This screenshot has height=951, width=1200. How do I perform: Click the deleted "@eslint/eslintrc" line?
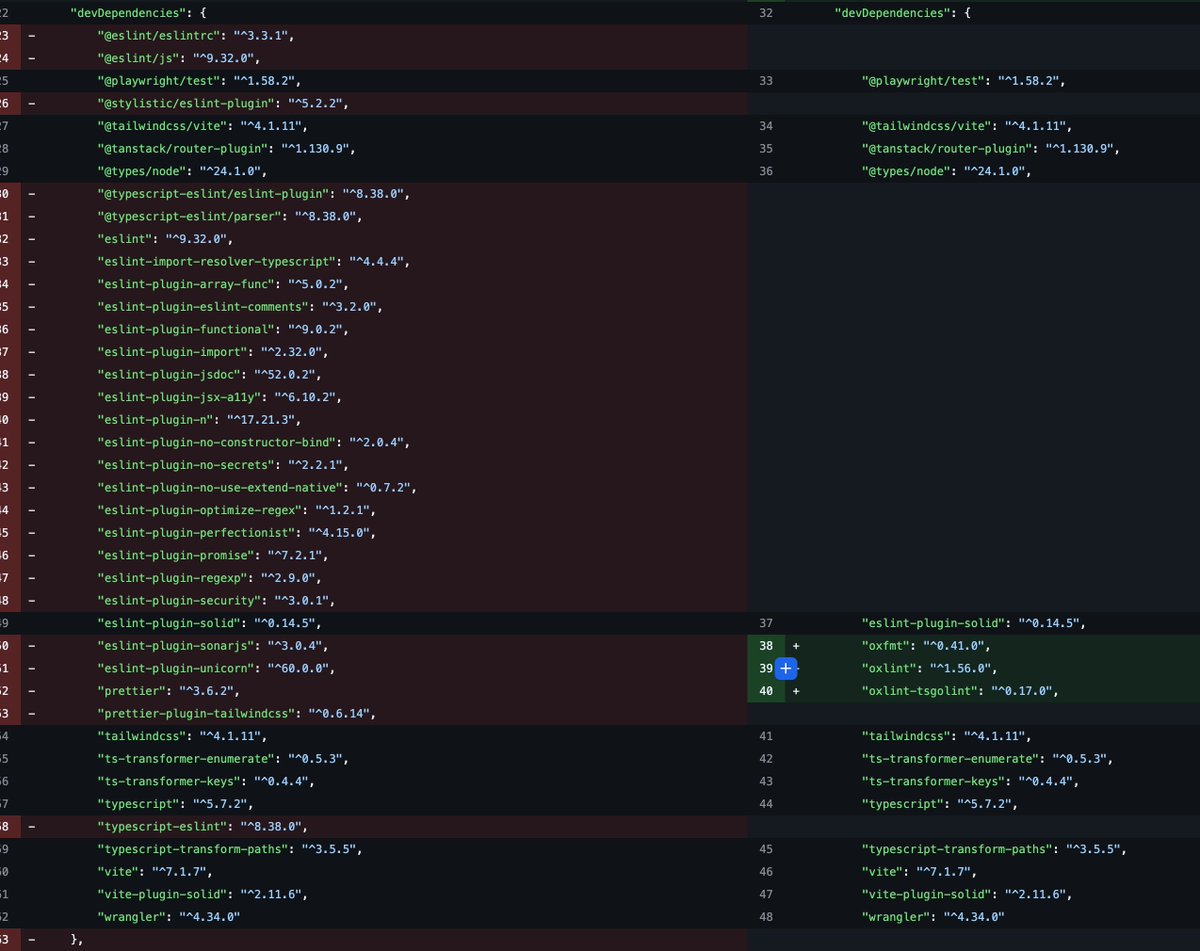(374, 36)
